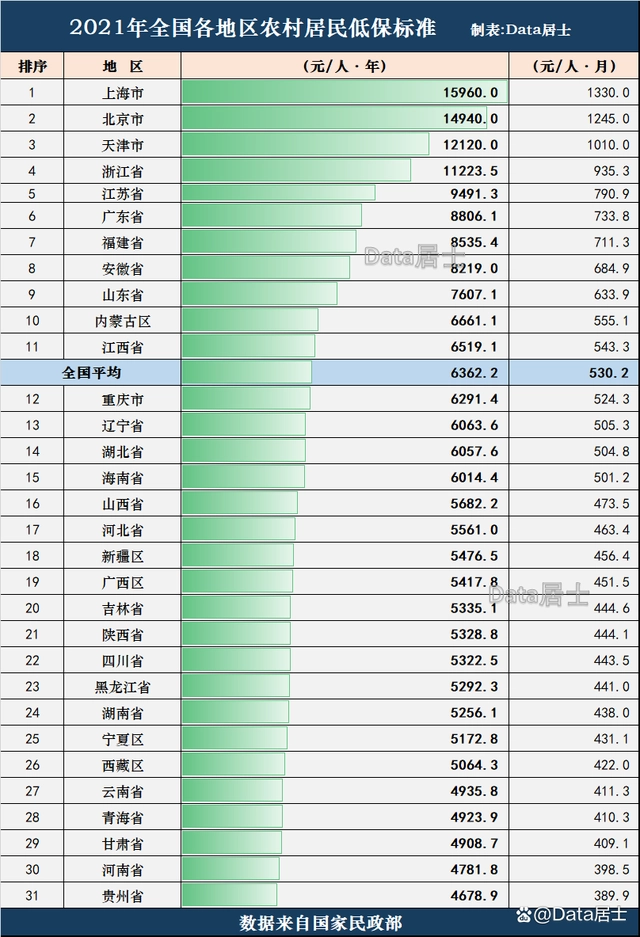Click the value 15960.0 for 上海市

[470, 93]
